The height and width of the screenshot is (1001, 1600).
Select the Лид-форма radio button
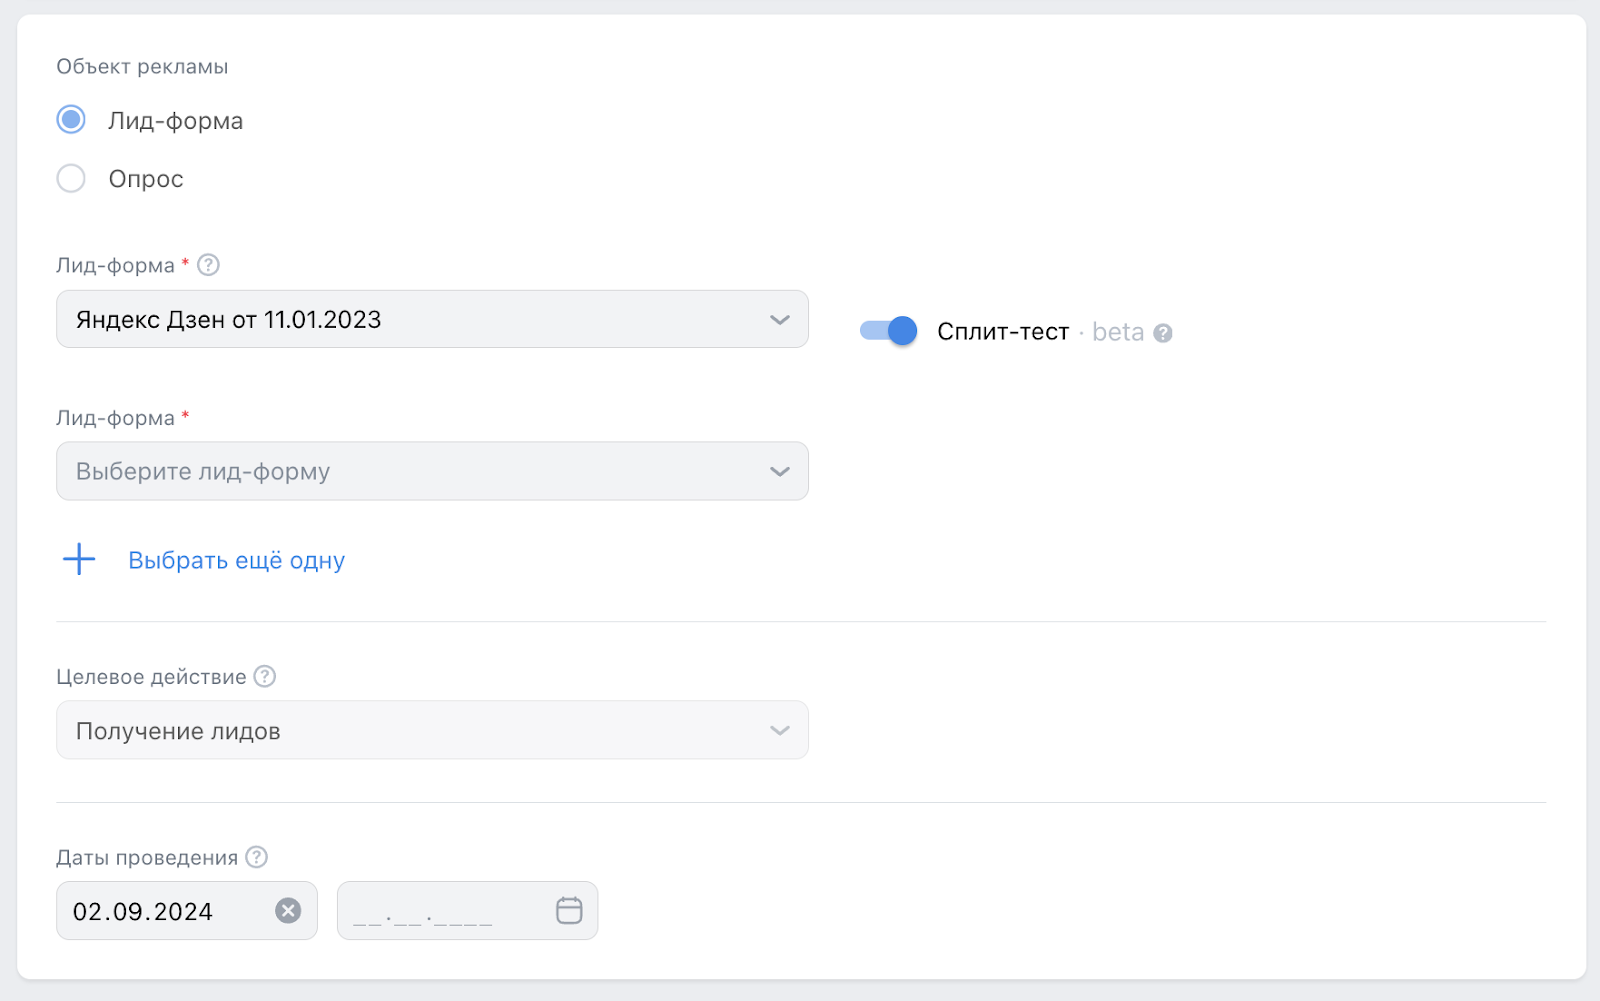(71, 120)
